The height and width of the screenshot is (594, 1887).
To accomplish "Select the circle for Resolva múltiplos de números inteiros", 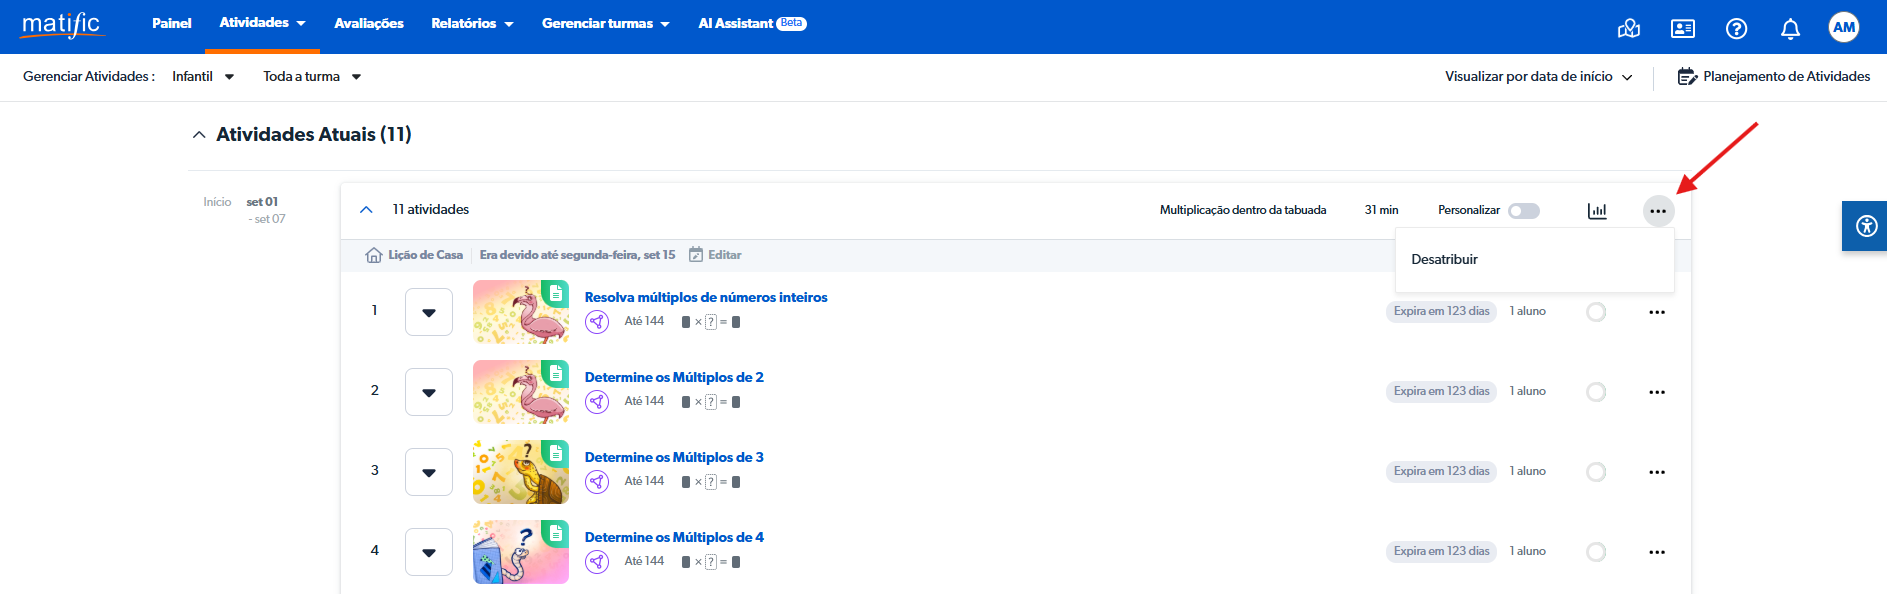I will point(1596,312).
